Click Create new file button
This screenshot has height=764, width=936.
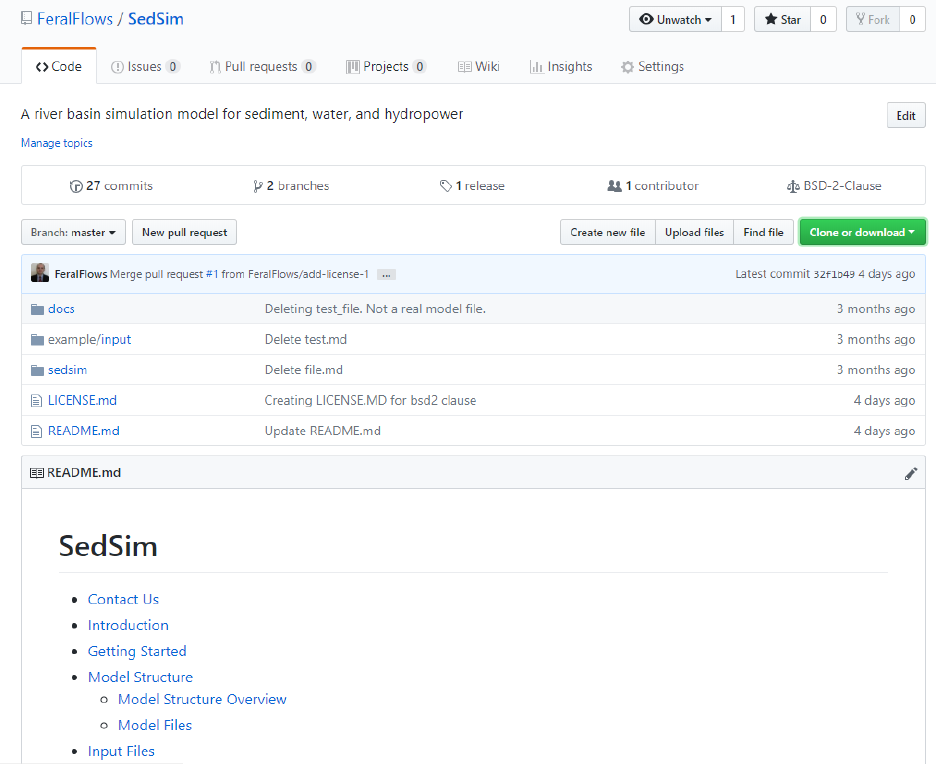tap(608, 232)
